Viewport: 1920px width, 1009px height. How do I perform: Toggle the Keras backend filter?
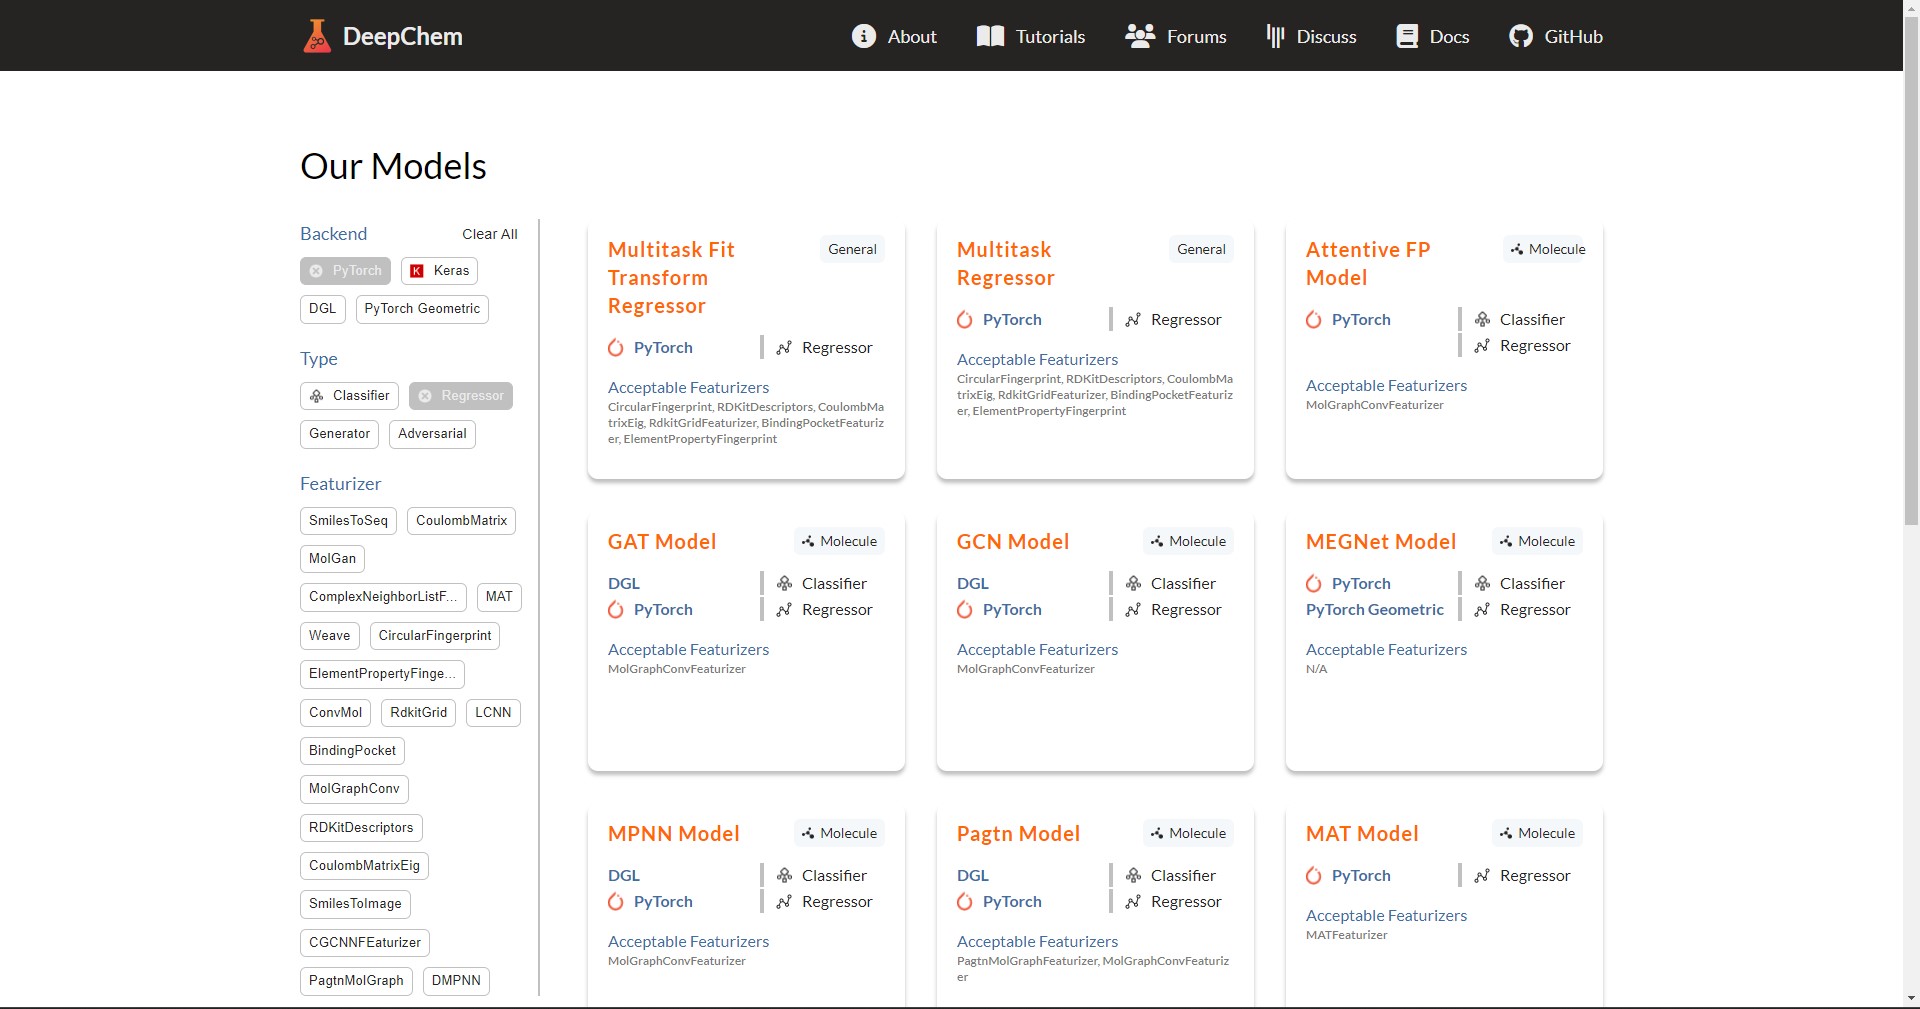(x=440, y=271)
